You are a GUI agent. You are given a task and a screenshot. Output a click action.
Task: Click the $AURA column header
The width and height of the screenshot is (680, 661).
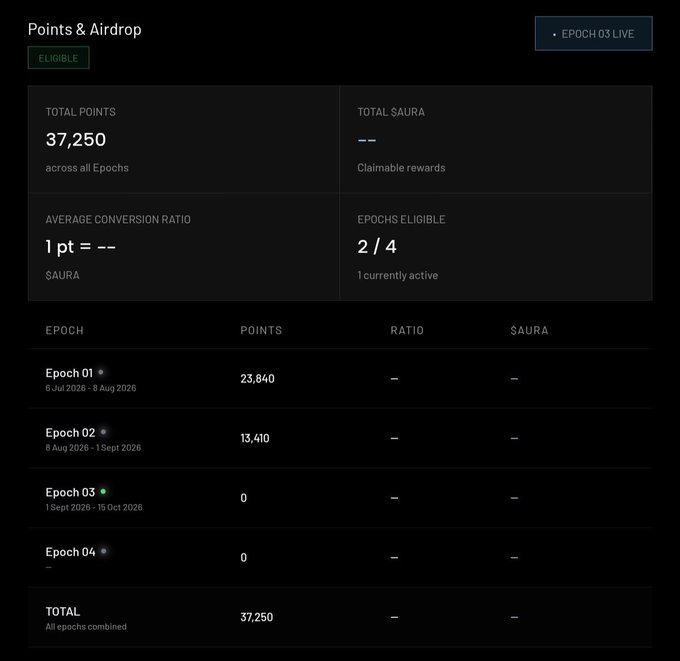coord(529,330)
